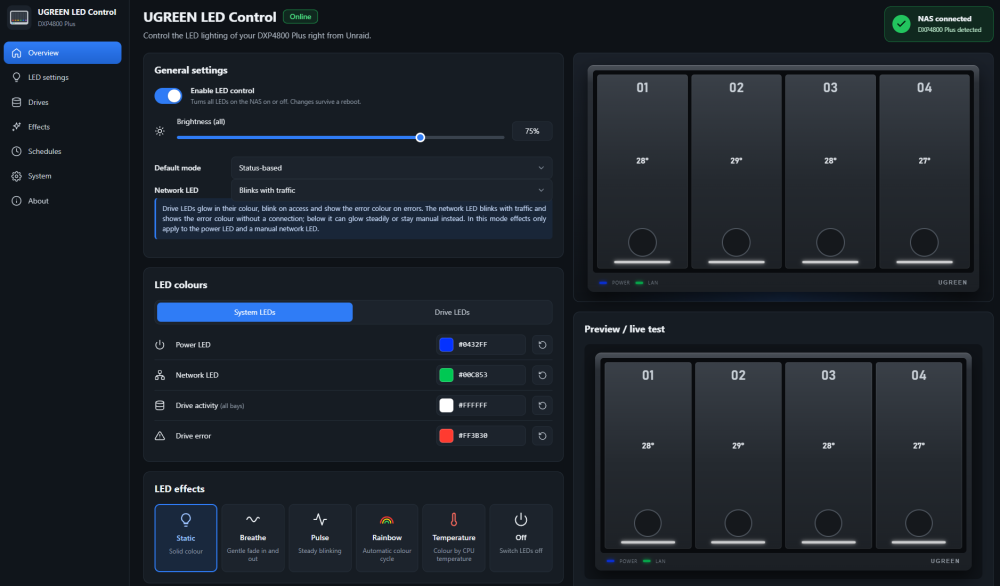1000x586 pixels.
Task: Click the brightness sun icon
Action: click(x=159, y=131)
